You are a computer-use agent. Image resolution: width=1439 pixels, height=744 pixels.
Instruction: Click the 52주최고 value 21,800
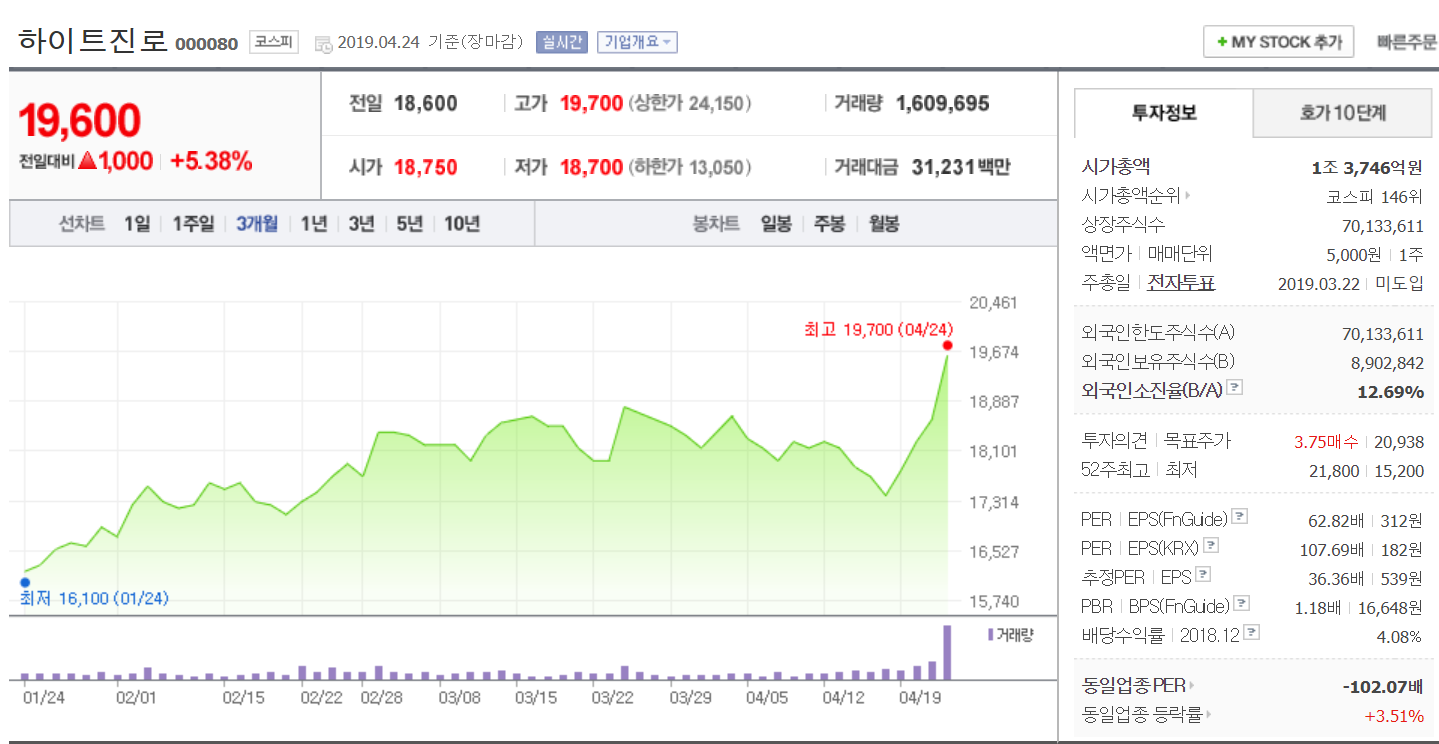coord(1334,470)
